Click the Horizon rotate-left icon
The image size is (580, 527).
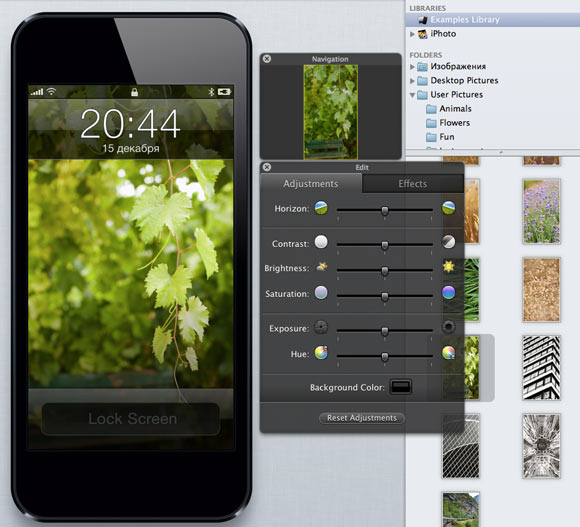(321, 208)
